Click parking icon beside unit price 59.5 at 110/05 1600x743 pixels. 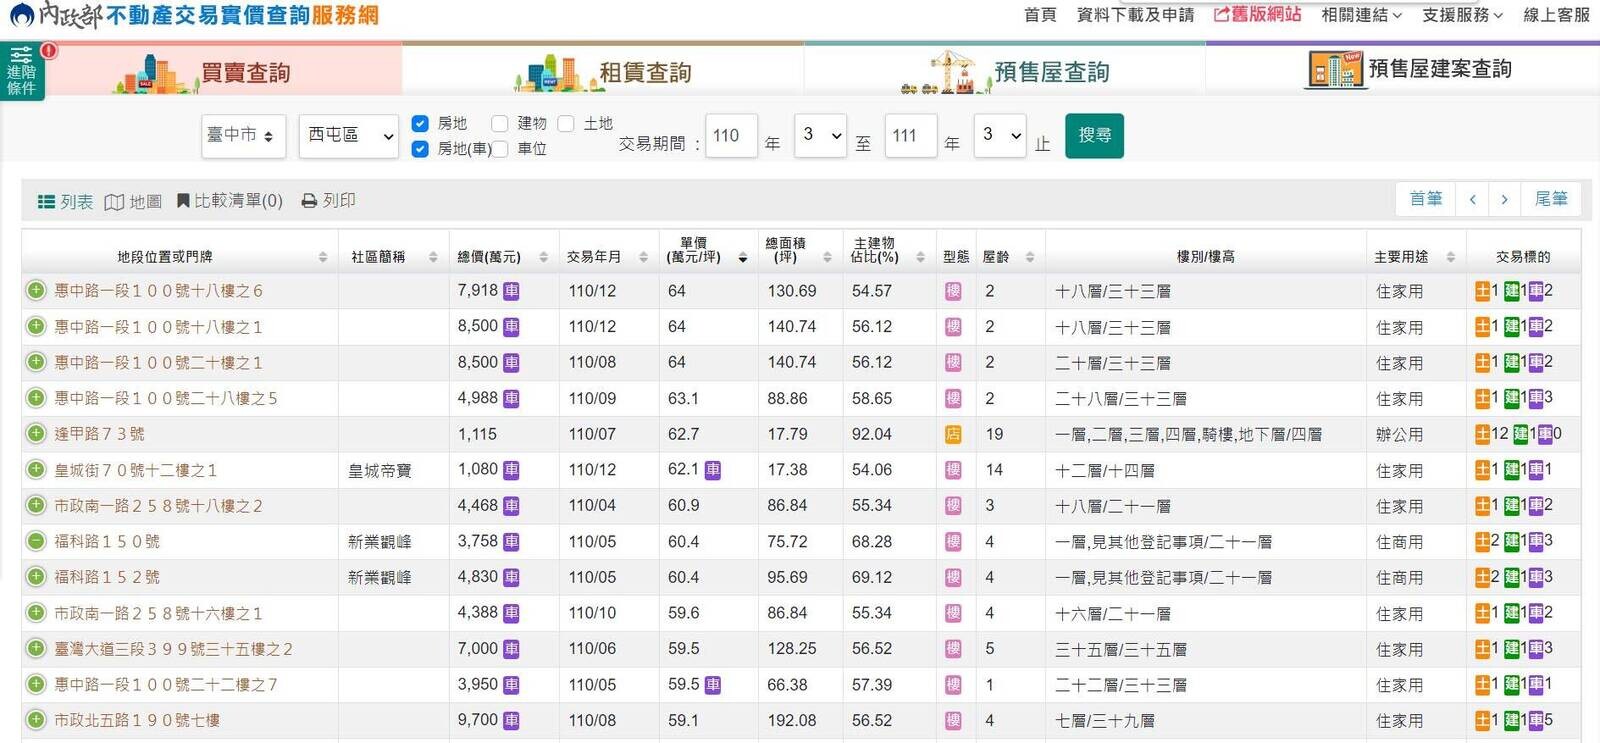point(713,685)
